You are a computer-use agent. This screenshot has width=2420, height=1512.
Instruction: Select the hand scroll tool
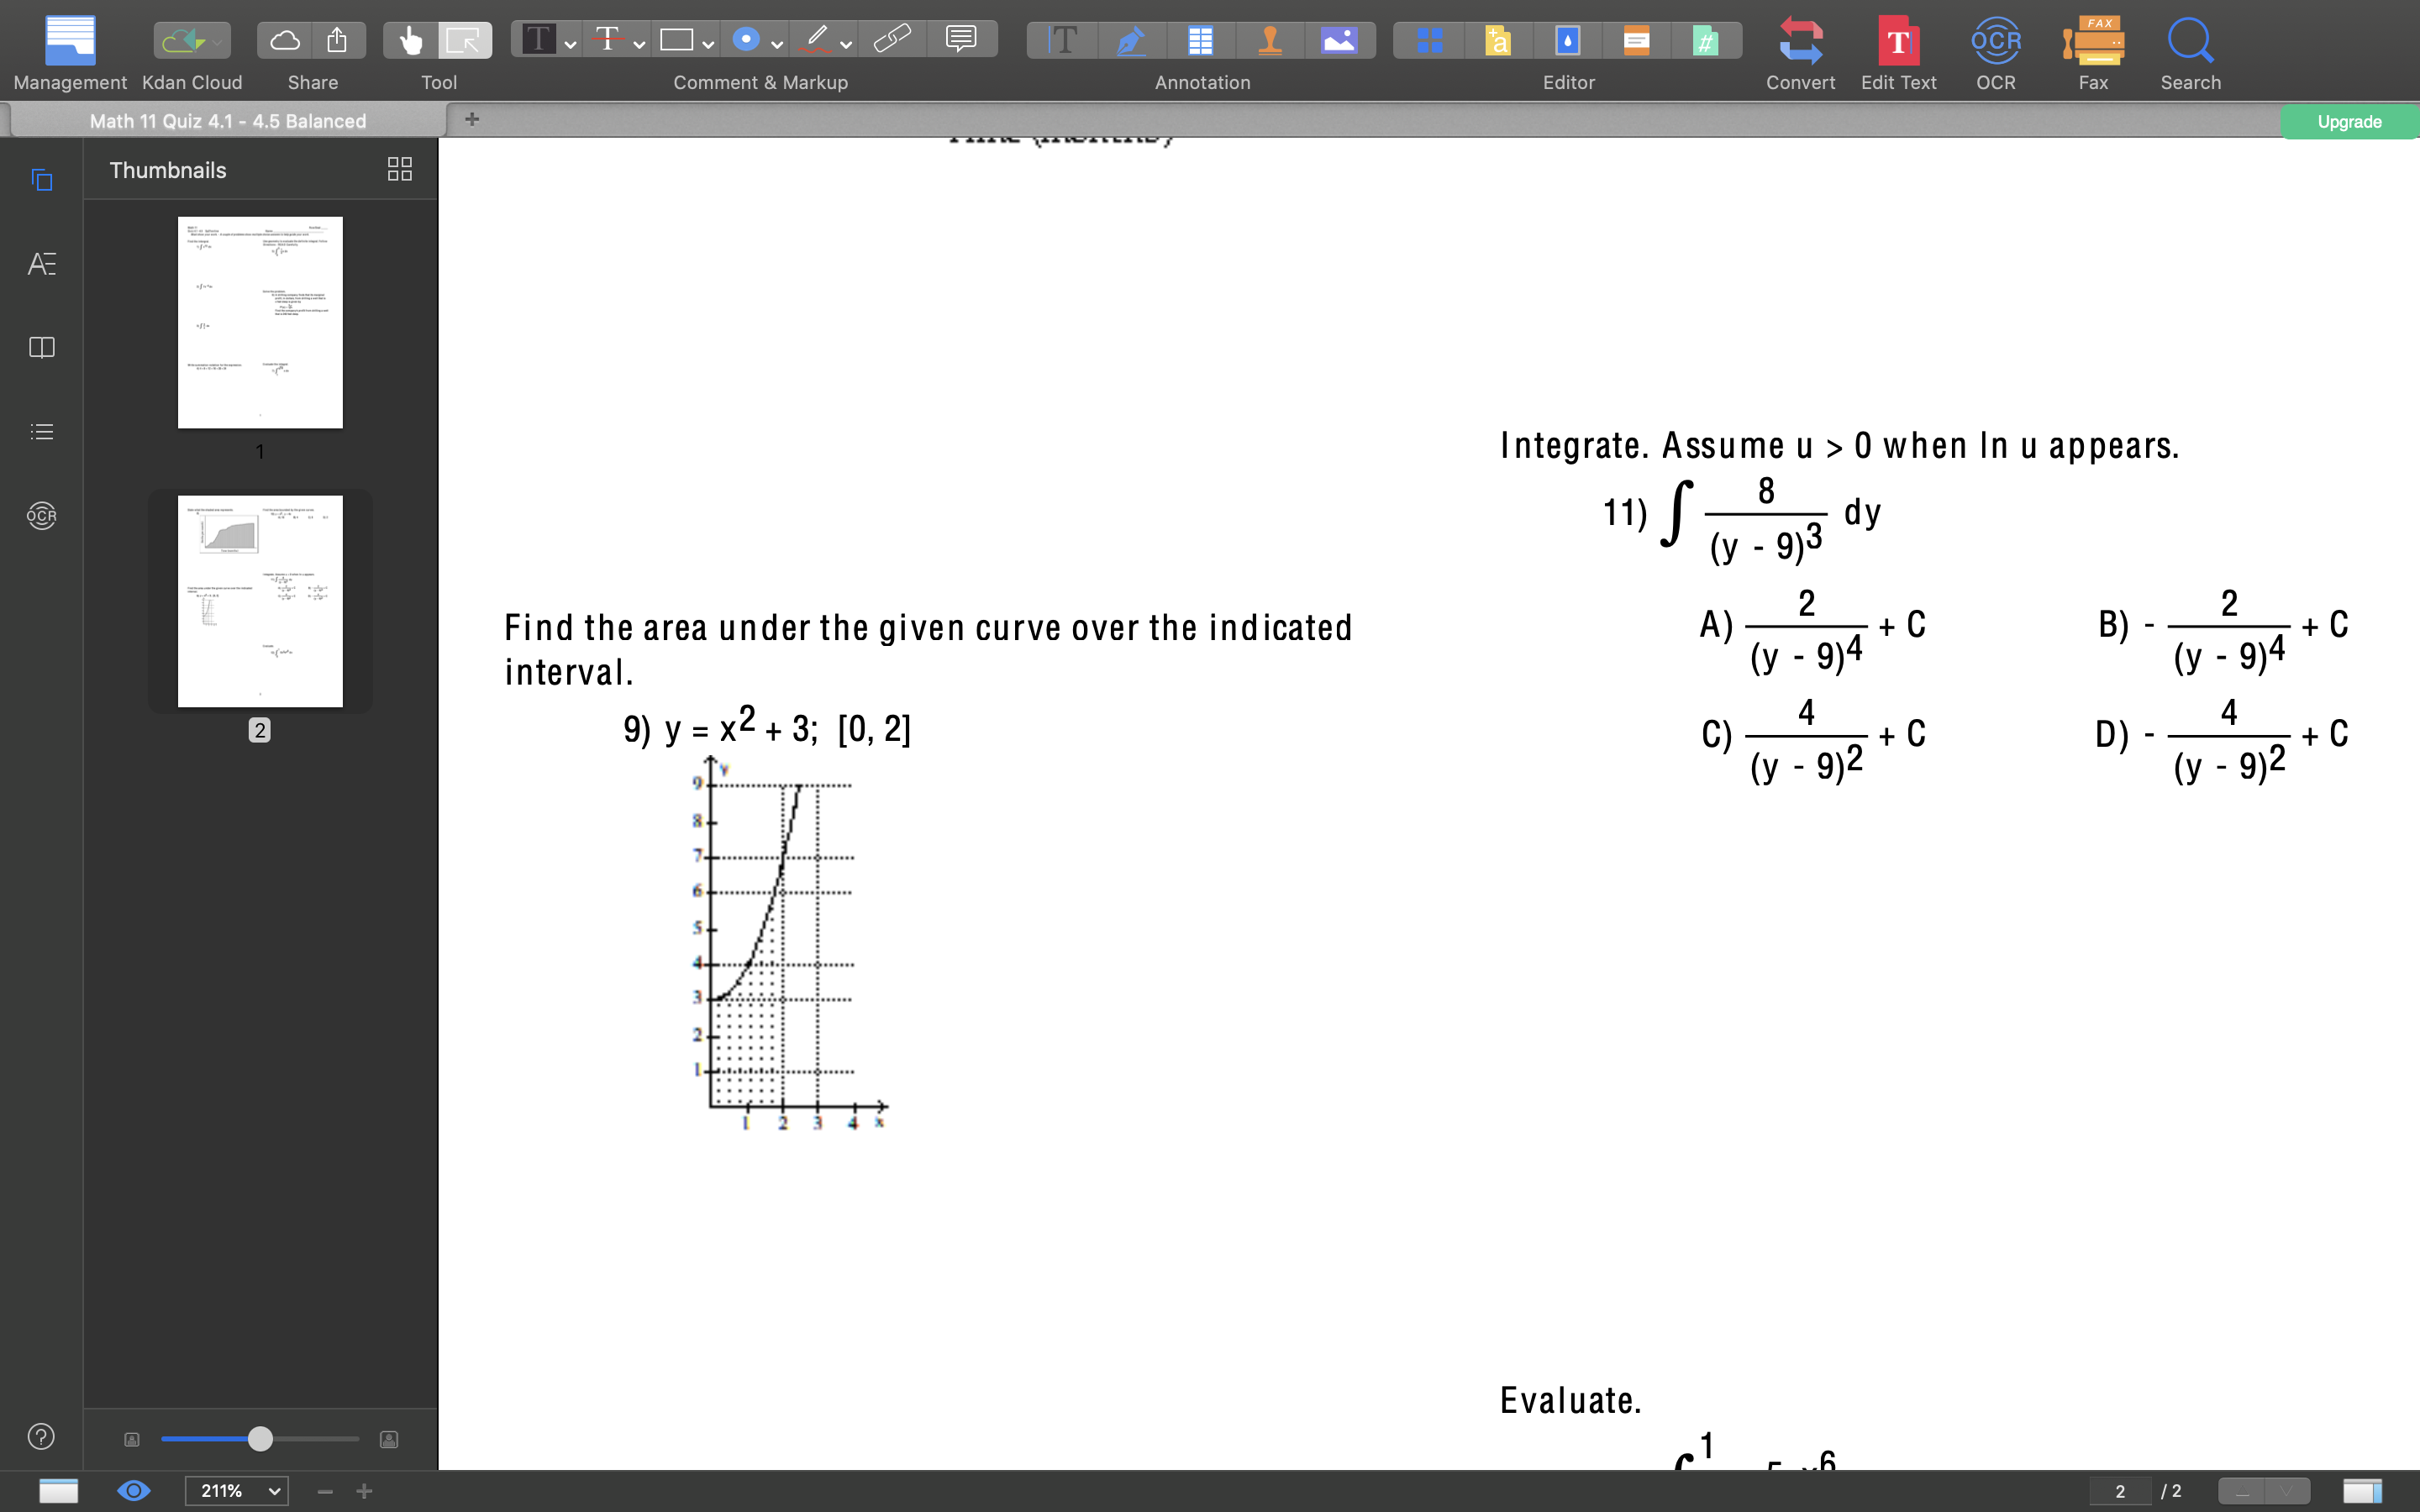[410, 40]
